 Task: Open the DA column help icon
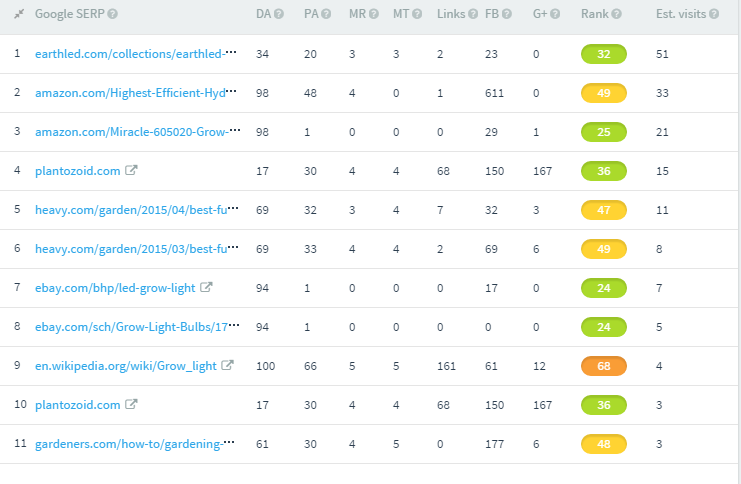(x=279, y=14)
